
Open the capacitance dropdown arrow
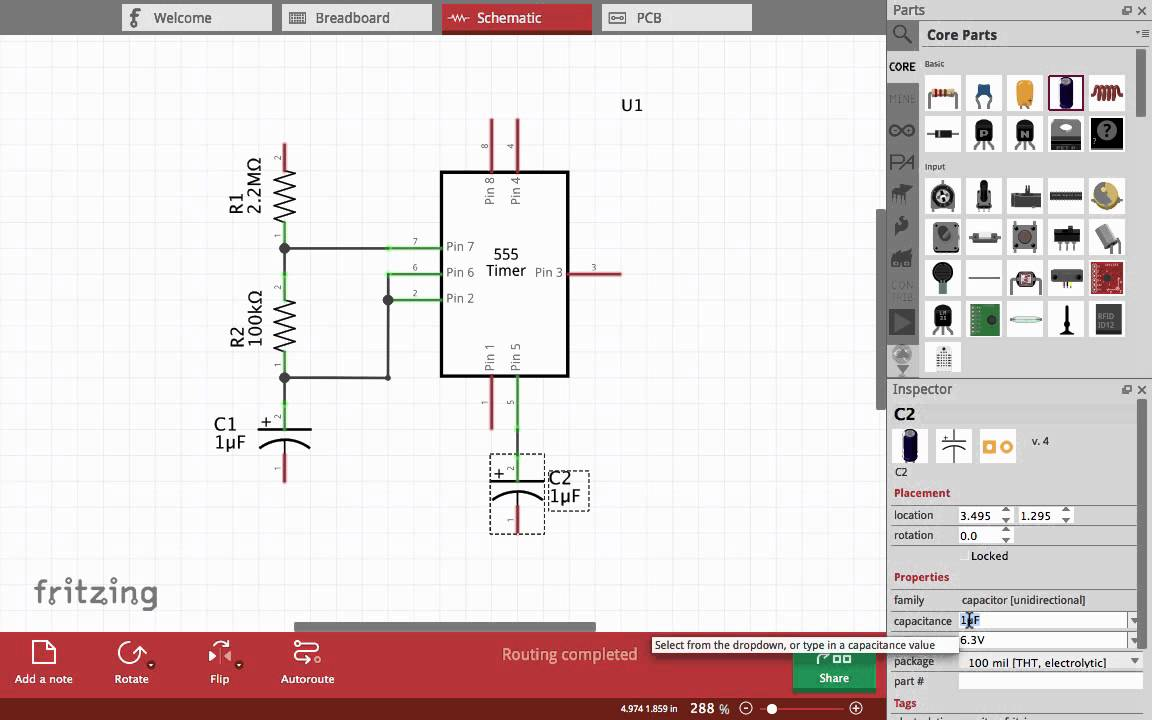1136,621
